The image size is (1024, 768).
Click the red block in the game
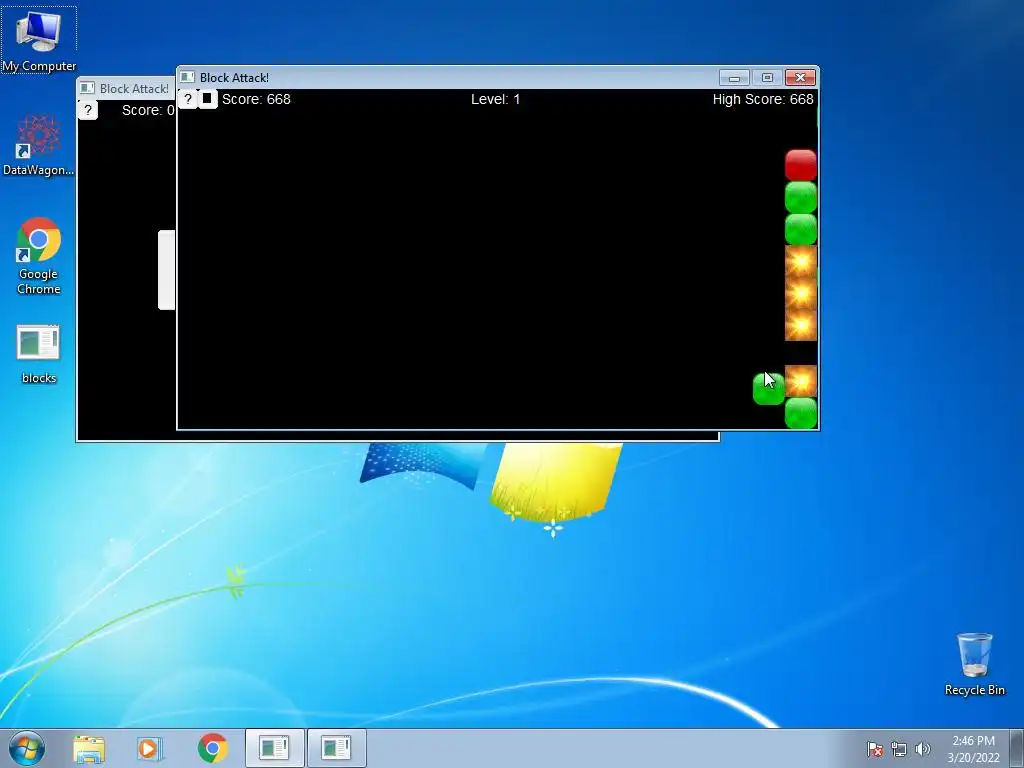coord(801,165)
